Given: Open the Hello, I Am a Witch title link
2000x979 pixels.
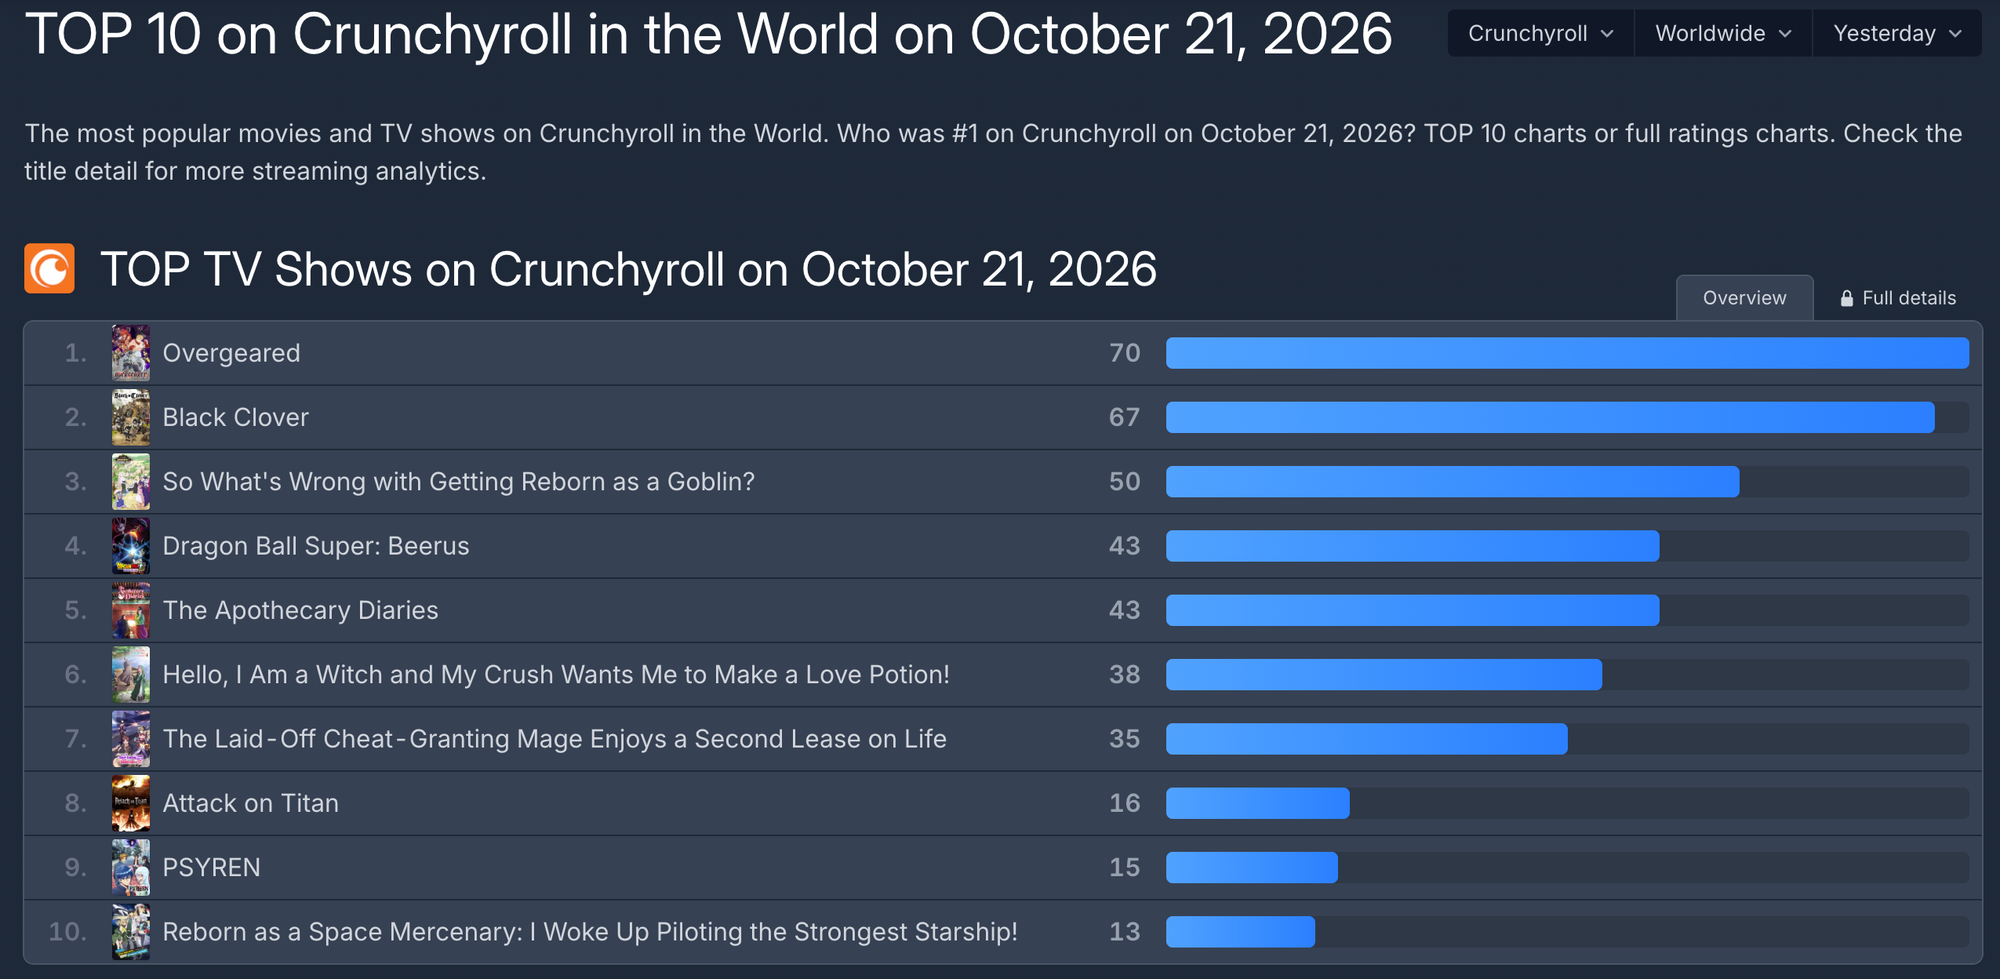Looking at the screenshot, I should (x=556, y=675).
